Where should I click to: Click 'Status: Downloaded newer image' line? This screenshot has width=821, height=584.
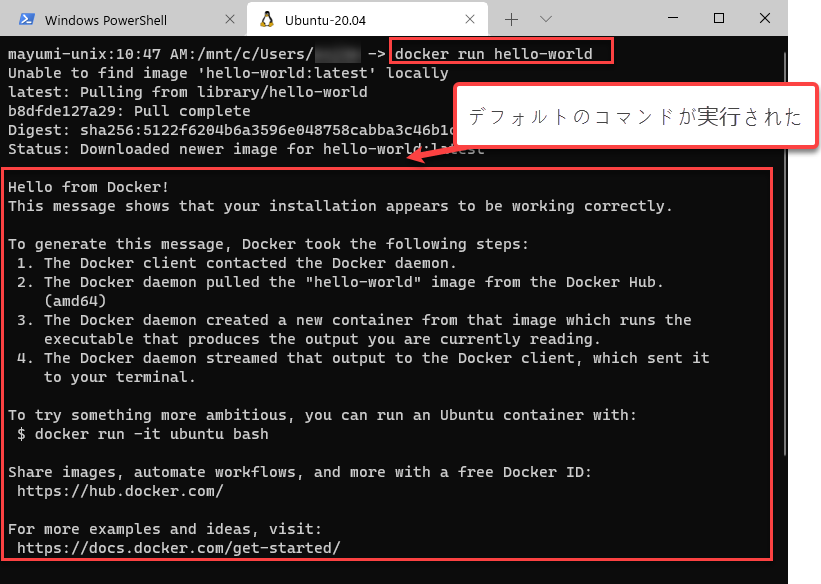[246, 149]
